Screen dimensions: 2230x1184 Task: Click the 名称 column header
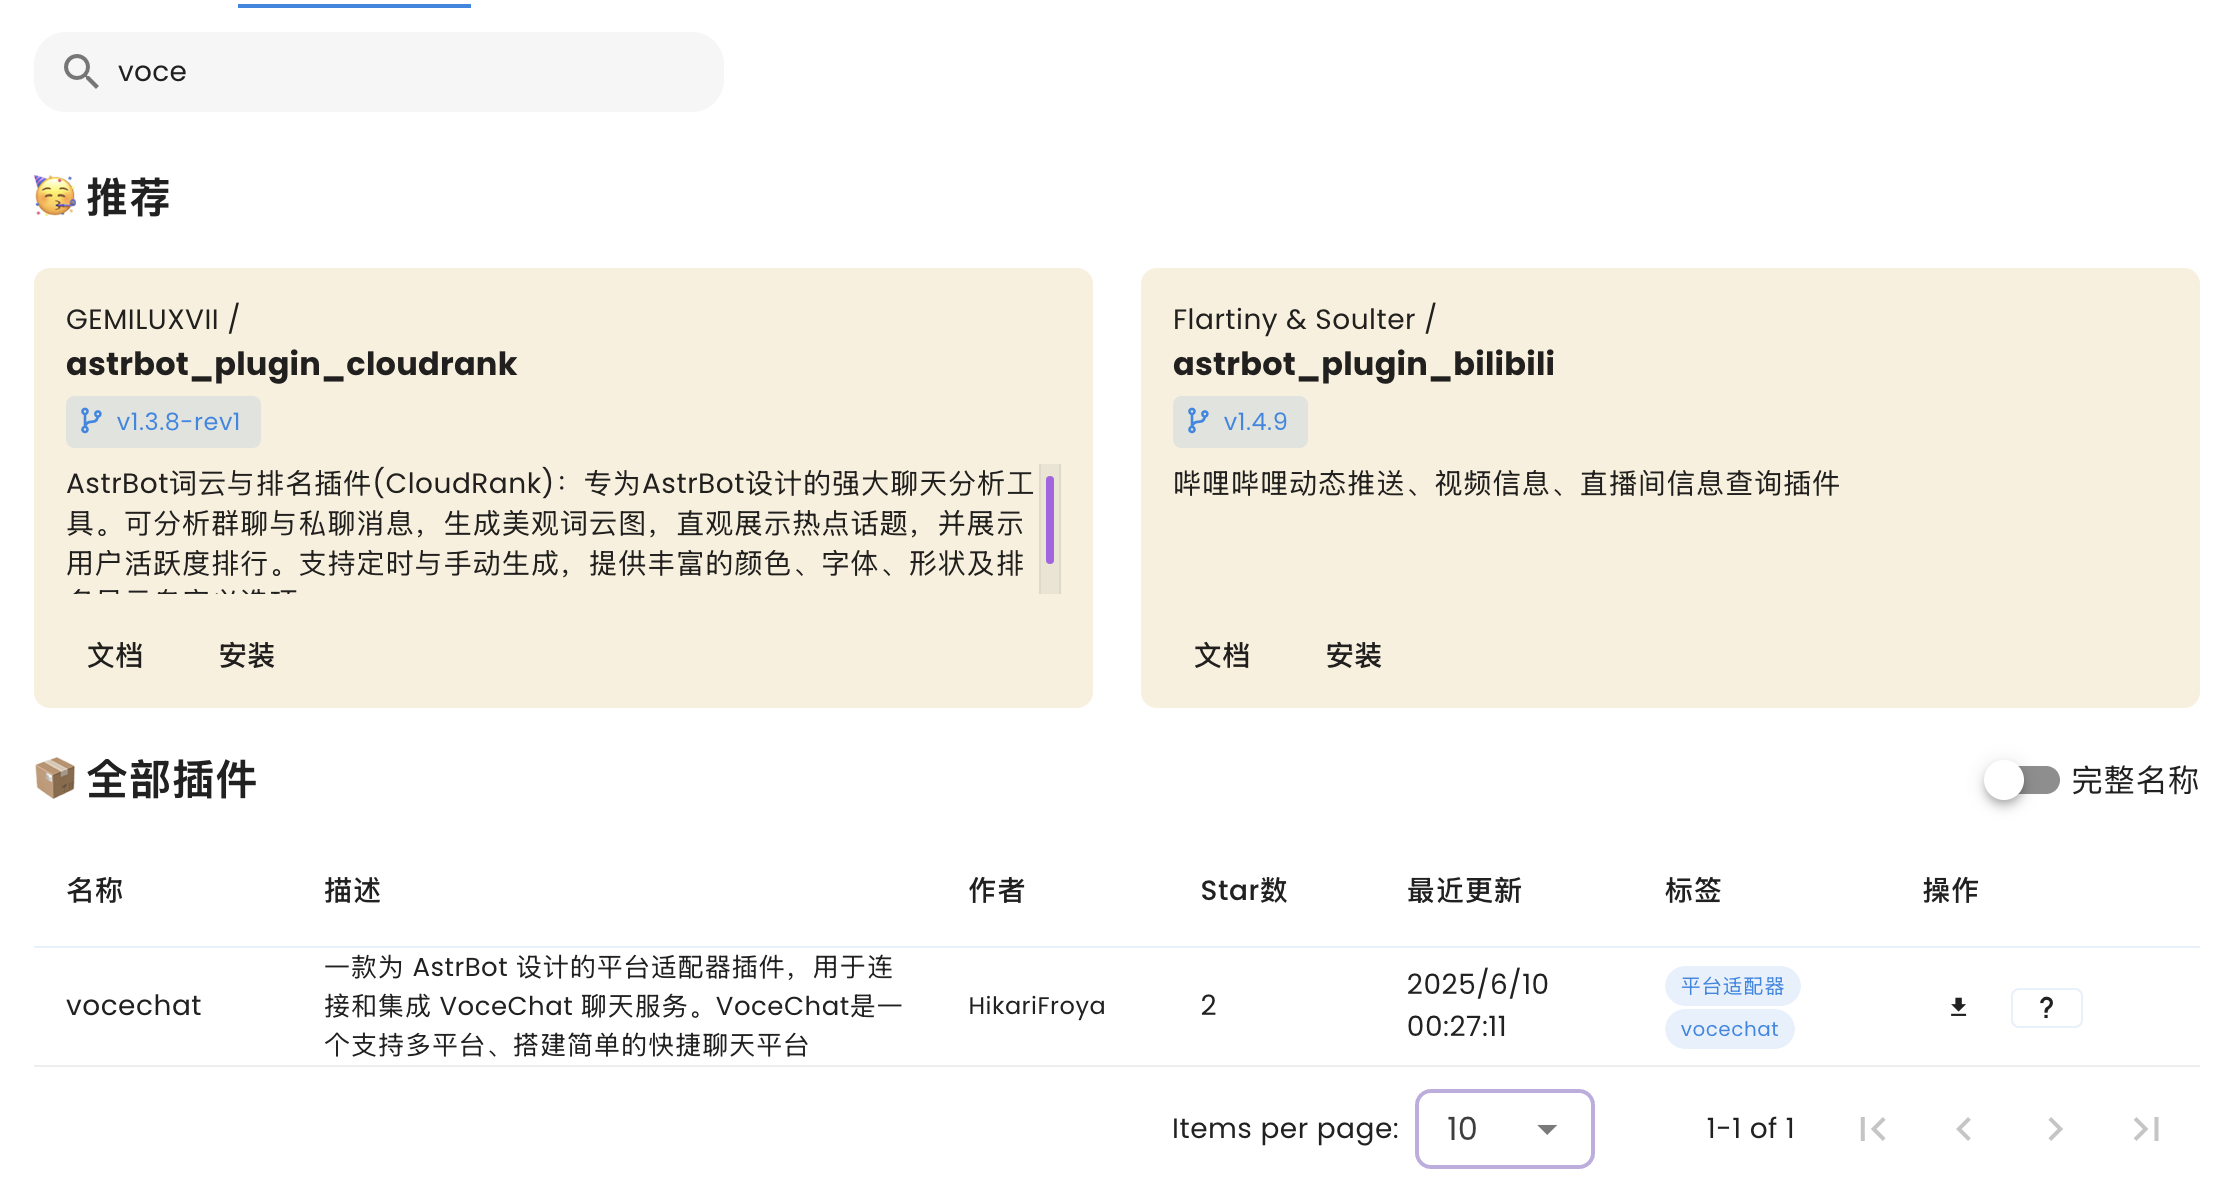[x=95, y=890]
